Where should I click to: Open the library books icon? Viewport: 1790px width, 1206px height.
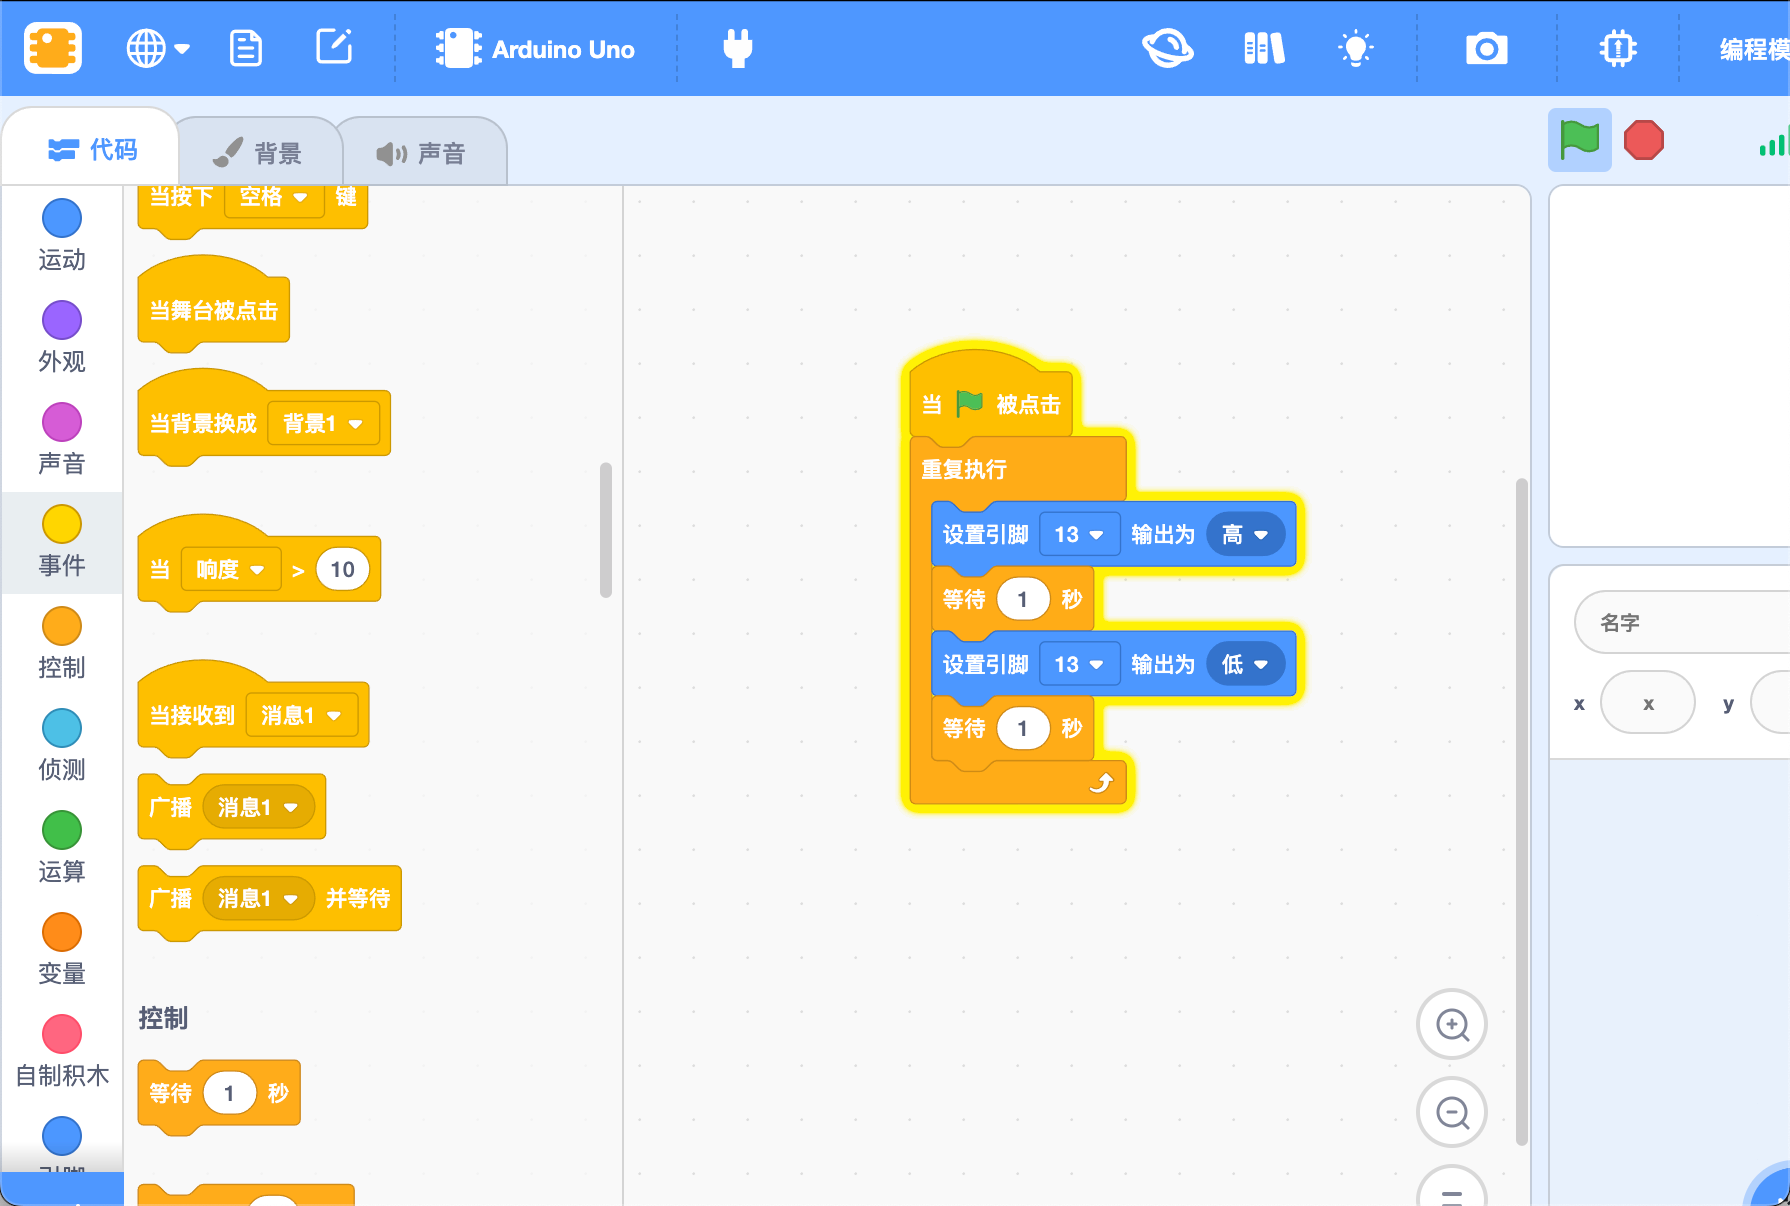(x=1264, y=48)
